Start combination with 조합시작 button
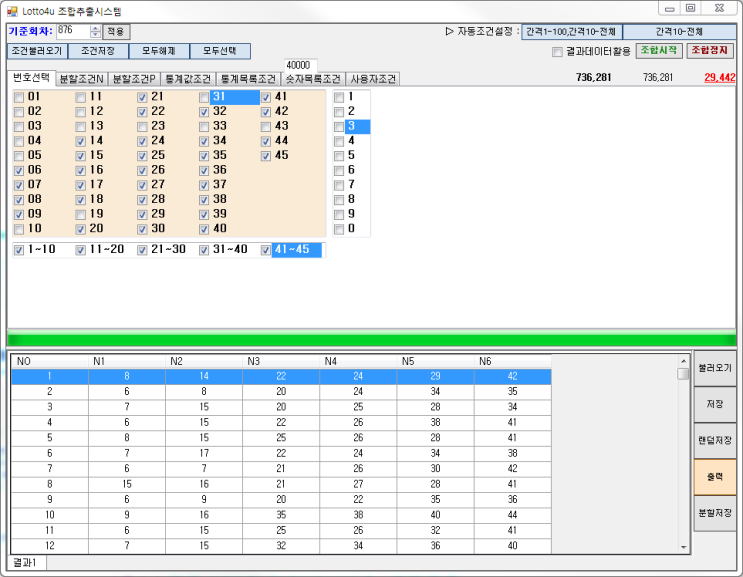Screen dimensions: 743x577 (x=659, y=51)
